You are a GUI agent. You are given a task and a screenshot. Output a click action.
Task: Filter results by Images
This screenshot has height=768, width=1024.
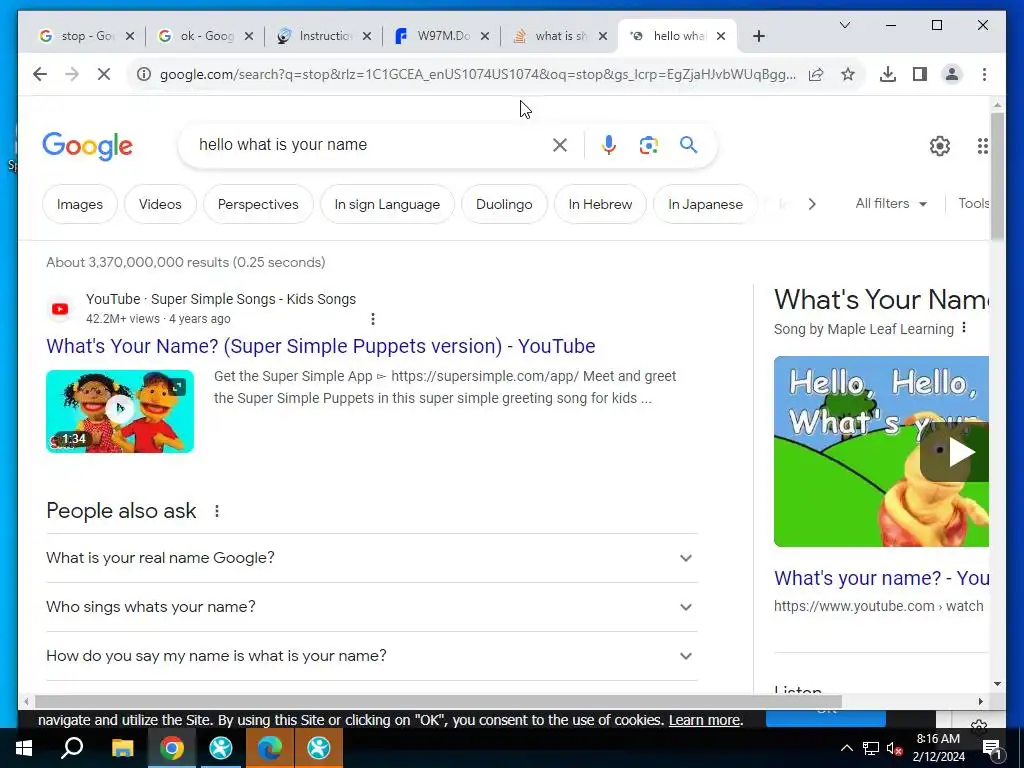(80, 204)
